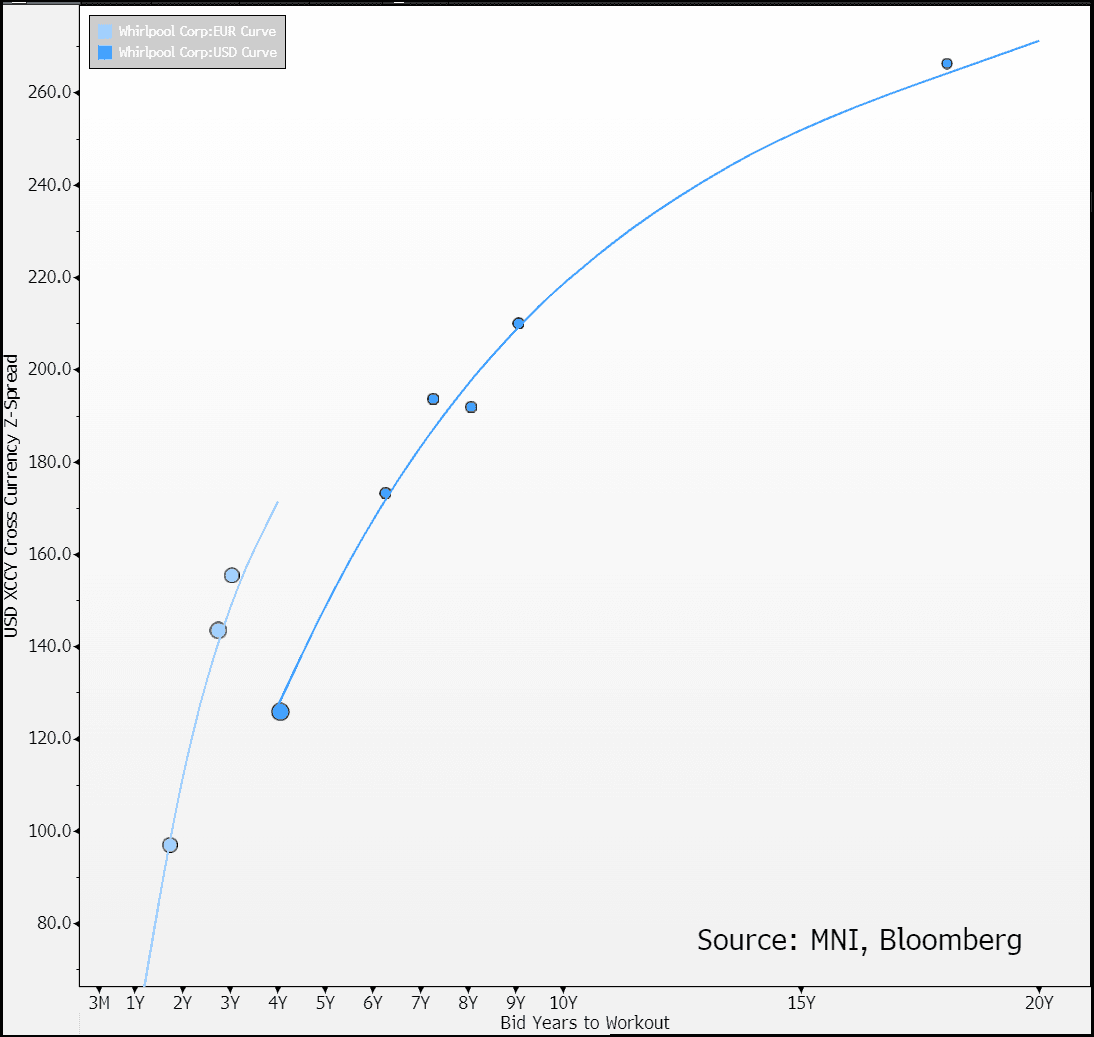This screenshot has height=1037, width=1094.
Task: Click the 3M tick label on x-axis
Action: (99, 1002)
